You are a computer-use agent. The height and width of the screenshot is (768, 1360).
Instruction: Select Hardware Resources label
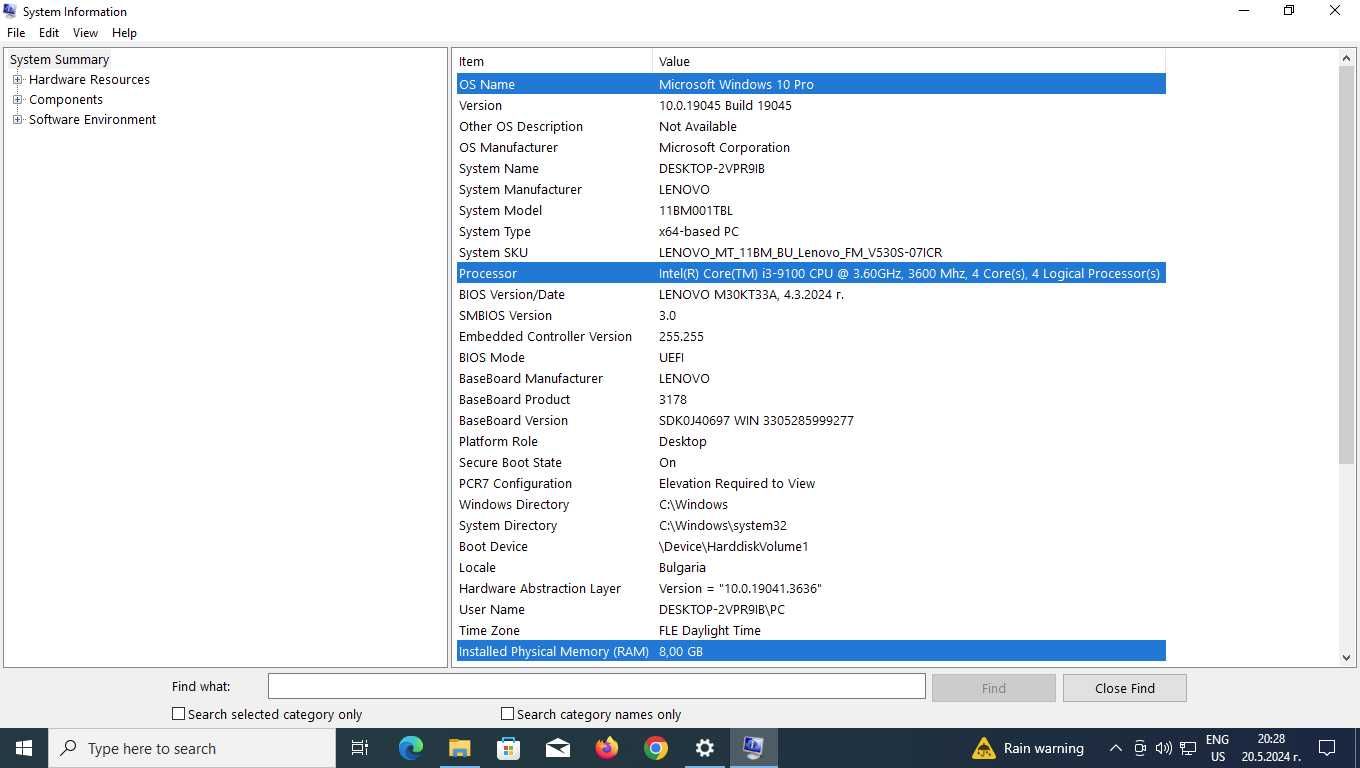tap(89, 80)
